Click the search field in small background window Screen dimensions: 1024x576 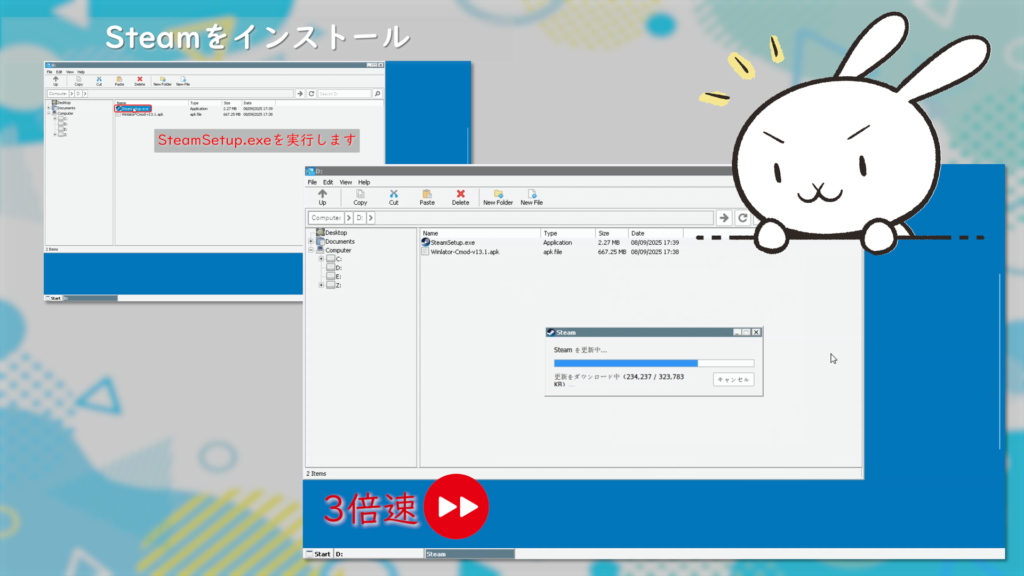click(x=344, y=94)
